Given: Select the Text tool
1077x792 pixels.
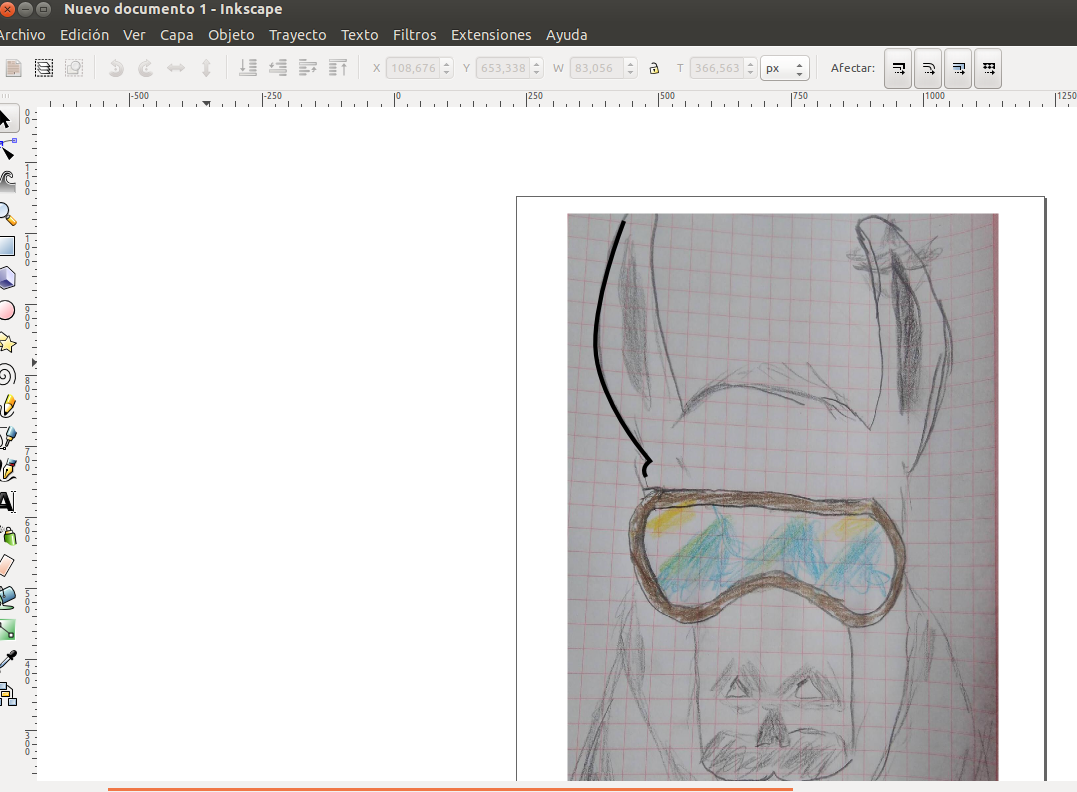Looking at the screenshot, I should [7, 501].
